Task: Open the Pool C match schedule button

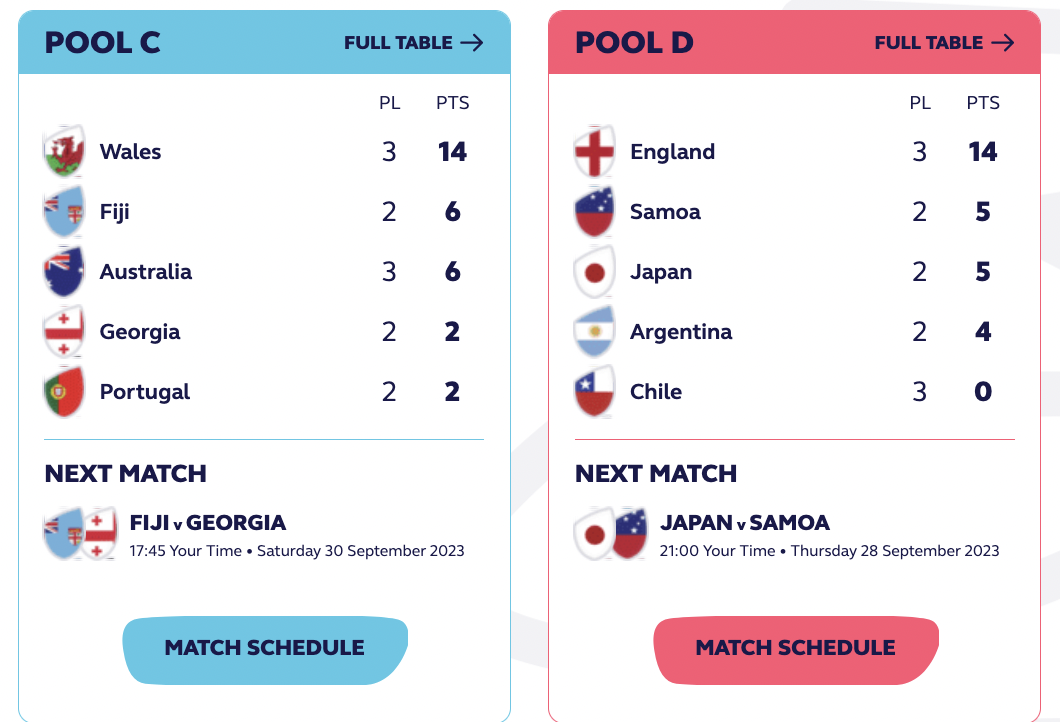Action: [x=265, y=650]
